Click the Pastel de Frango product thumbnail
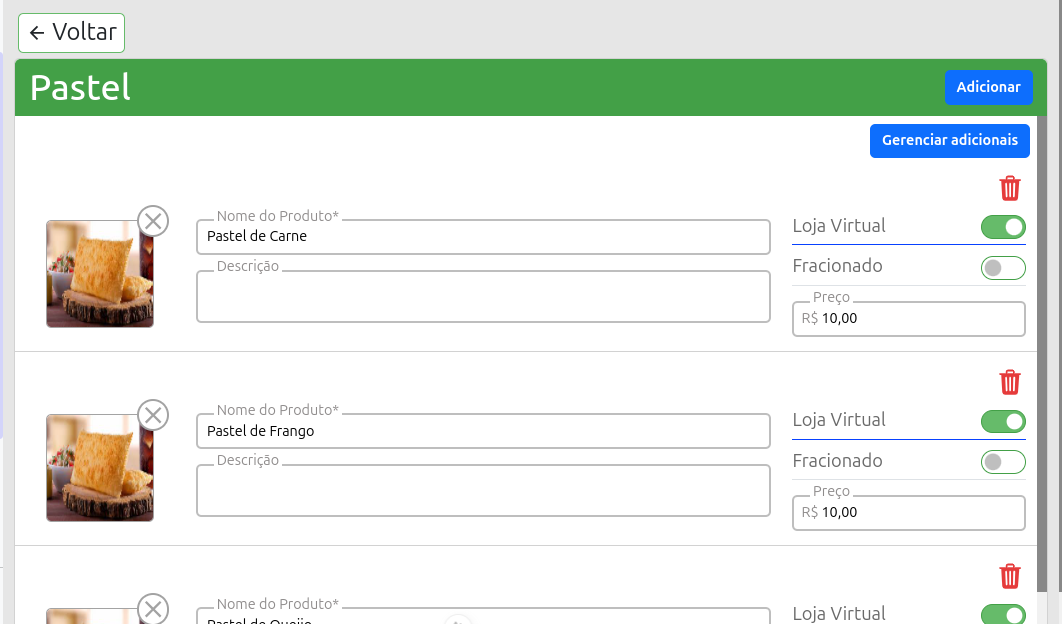 coord(99,469)
